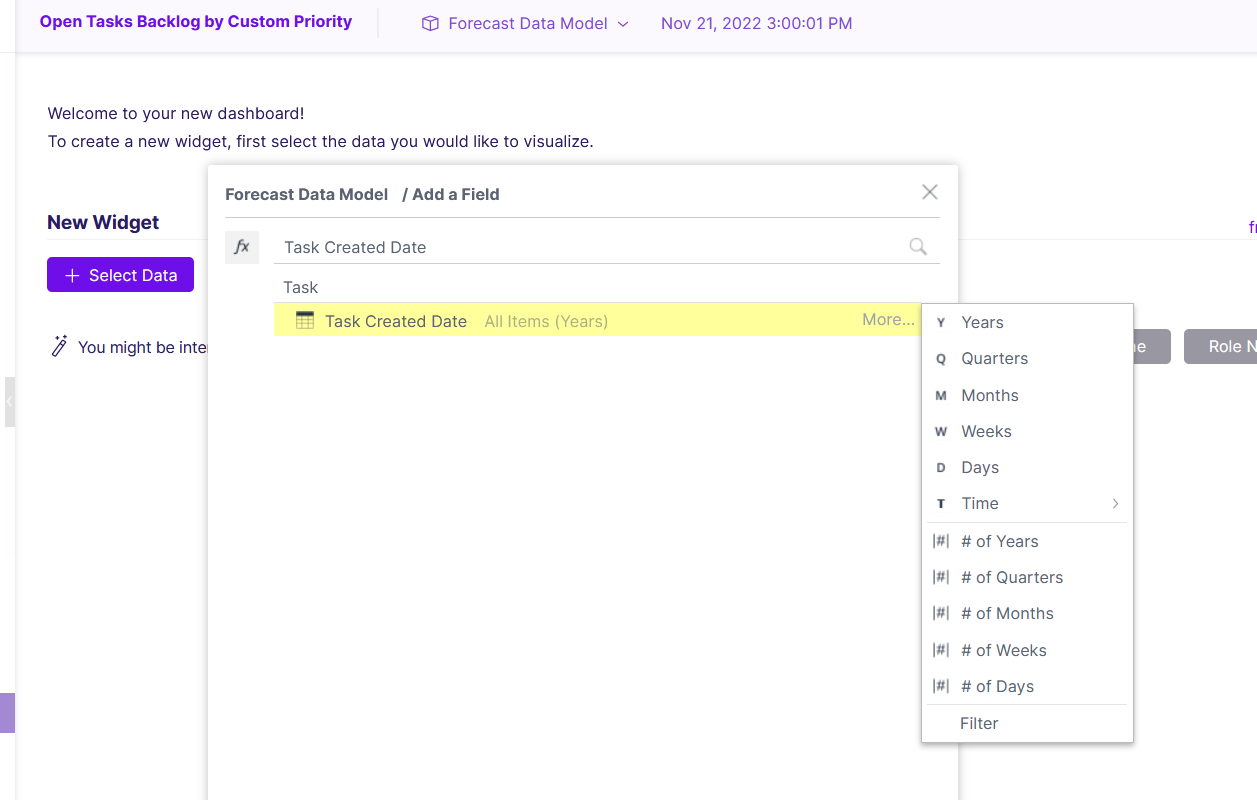Click Forecast Data Model header link

tap(528, 23)
